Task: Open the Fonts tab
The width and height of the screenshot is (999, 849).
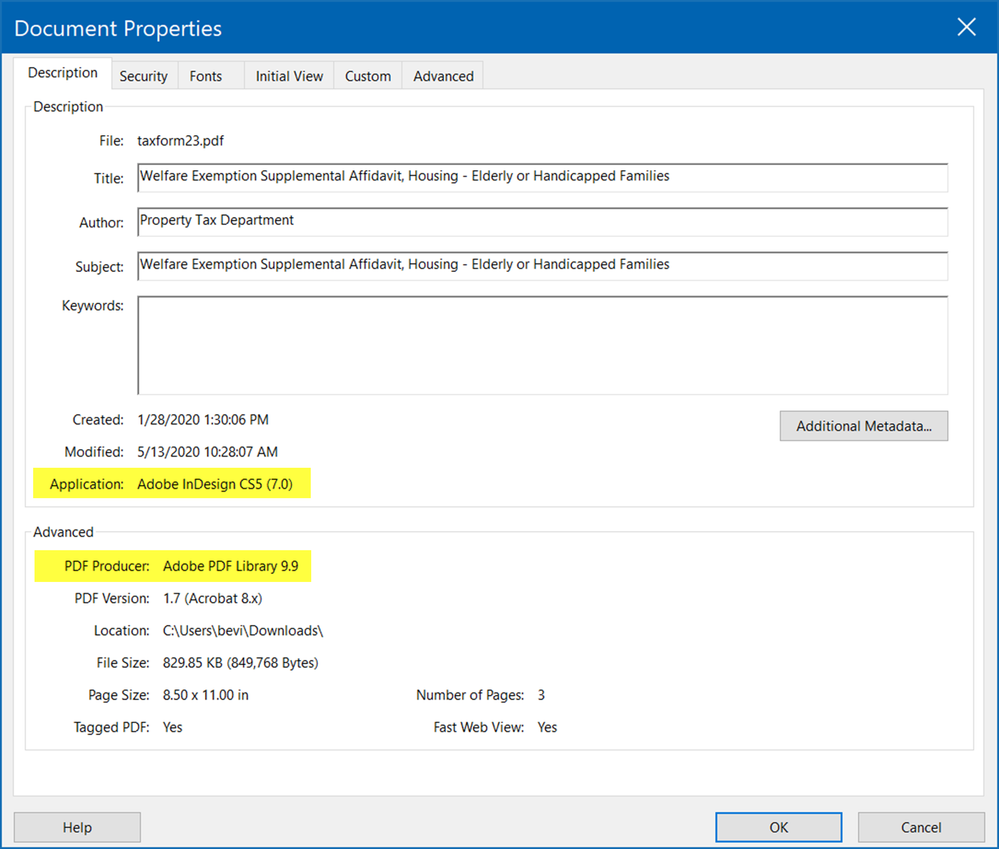Action: 205,75
